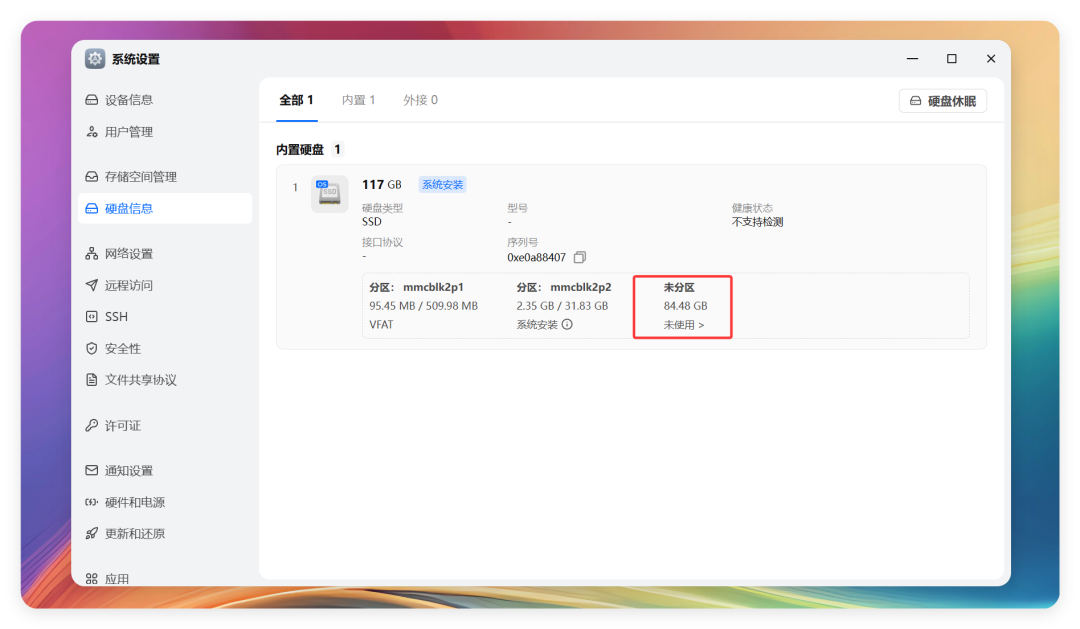Screen dimensions: 1080x629
Task: Click the 设备信息 sidebar icon
Action: [92, 100]
